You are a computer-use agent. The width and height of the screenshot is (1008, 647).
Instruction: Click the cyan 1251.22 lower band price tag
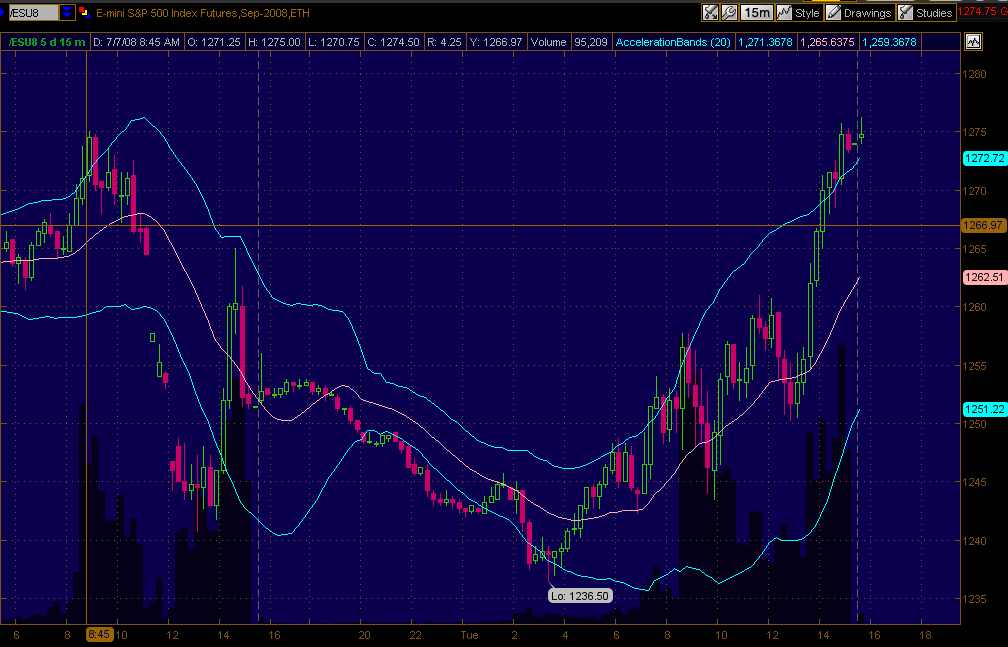tap(985, 409)
